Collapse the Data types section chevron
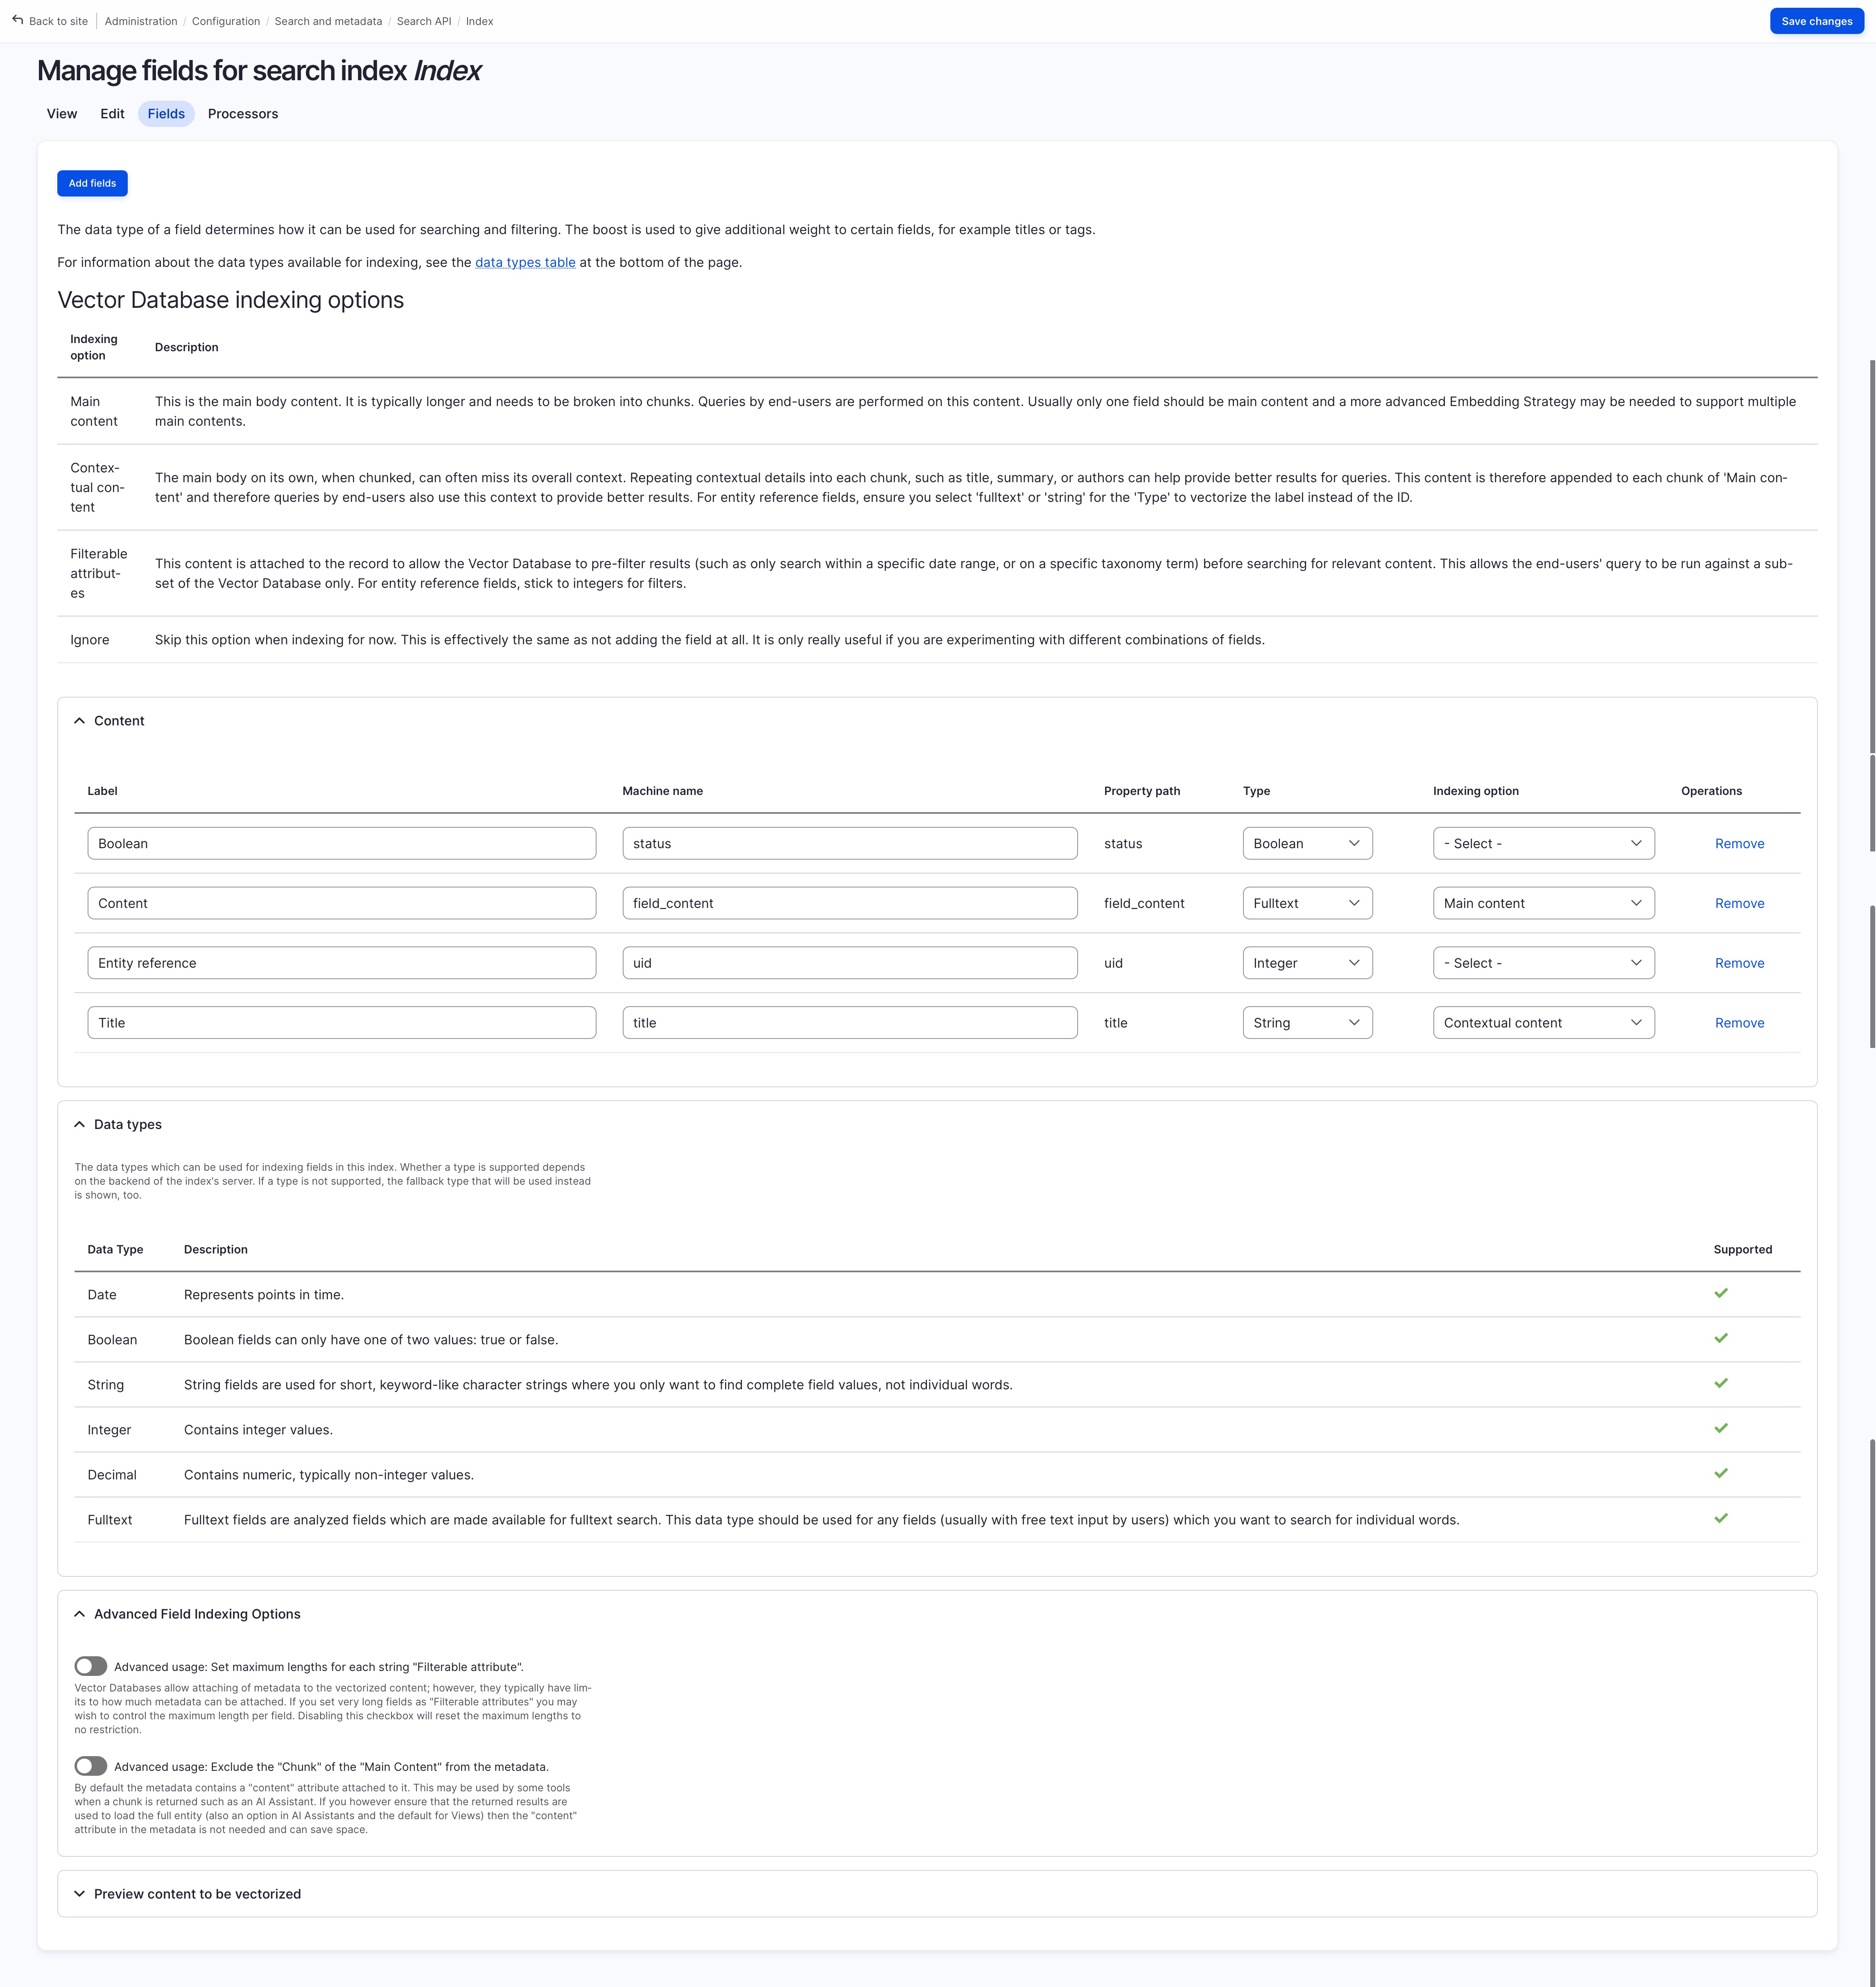This screenshot has height=1987, width=1876. tap(80, 1124)
